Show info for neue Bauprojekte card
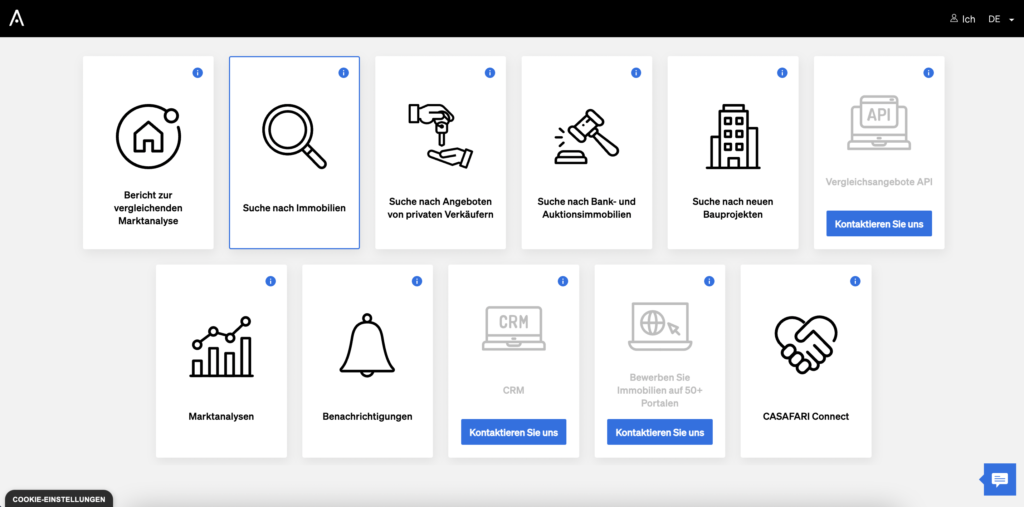 tap(782, 73)
